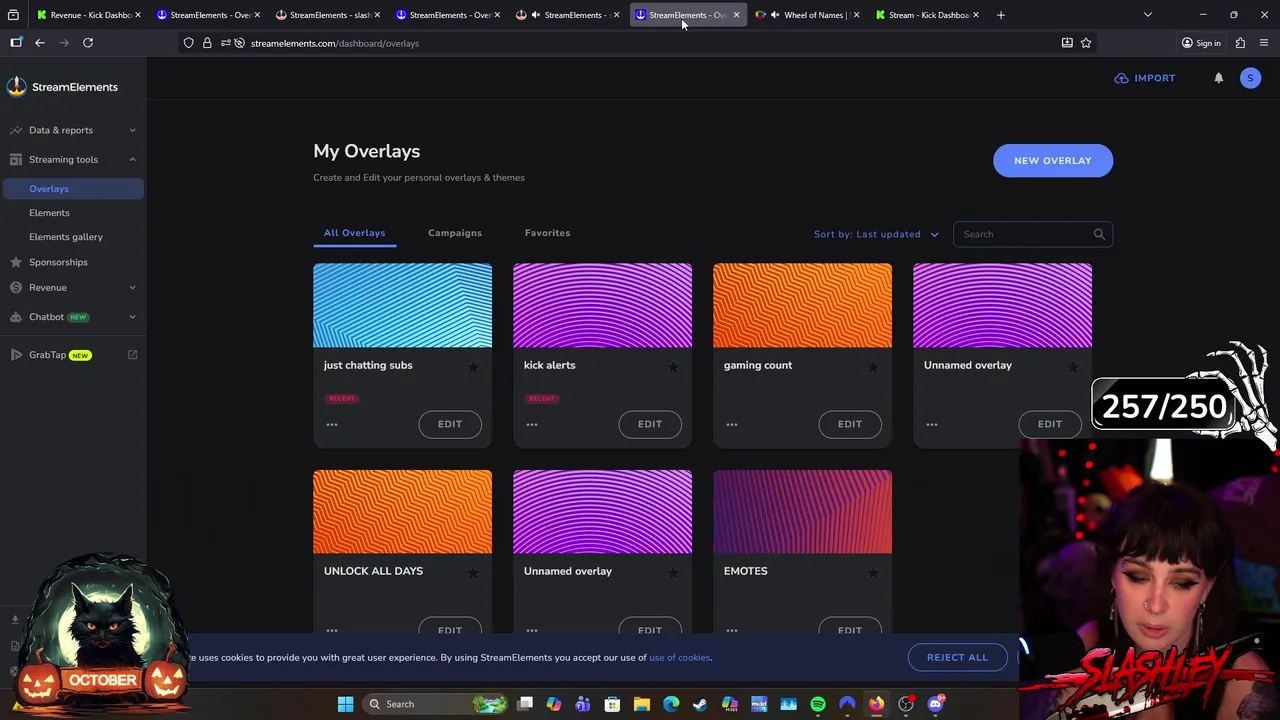Switch to Wheel of Names tab

click(x=808, y=15)
